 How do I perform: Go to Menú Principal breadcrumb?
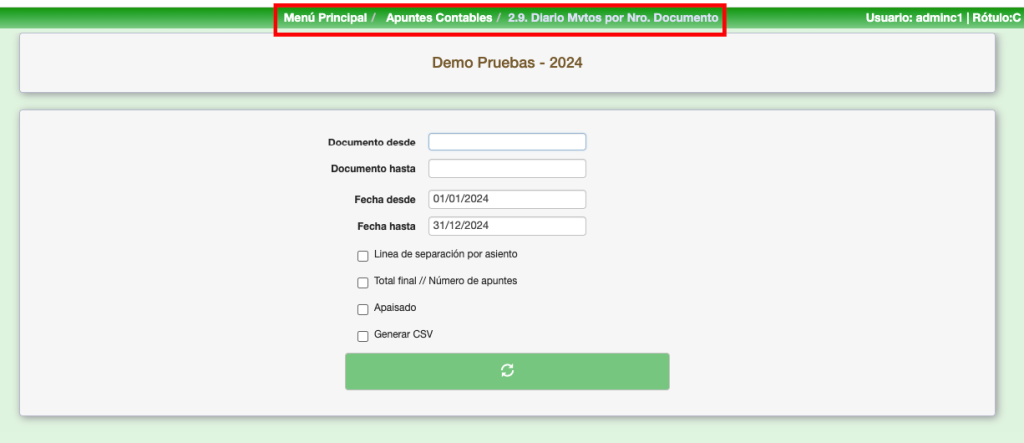[325, 19]
